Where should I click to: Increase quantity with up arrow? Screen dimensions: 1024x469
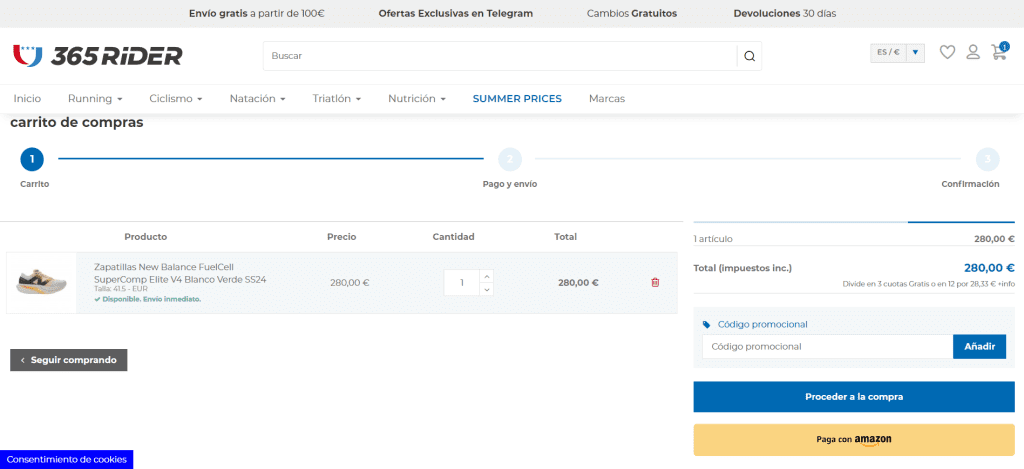pos(487,276)
